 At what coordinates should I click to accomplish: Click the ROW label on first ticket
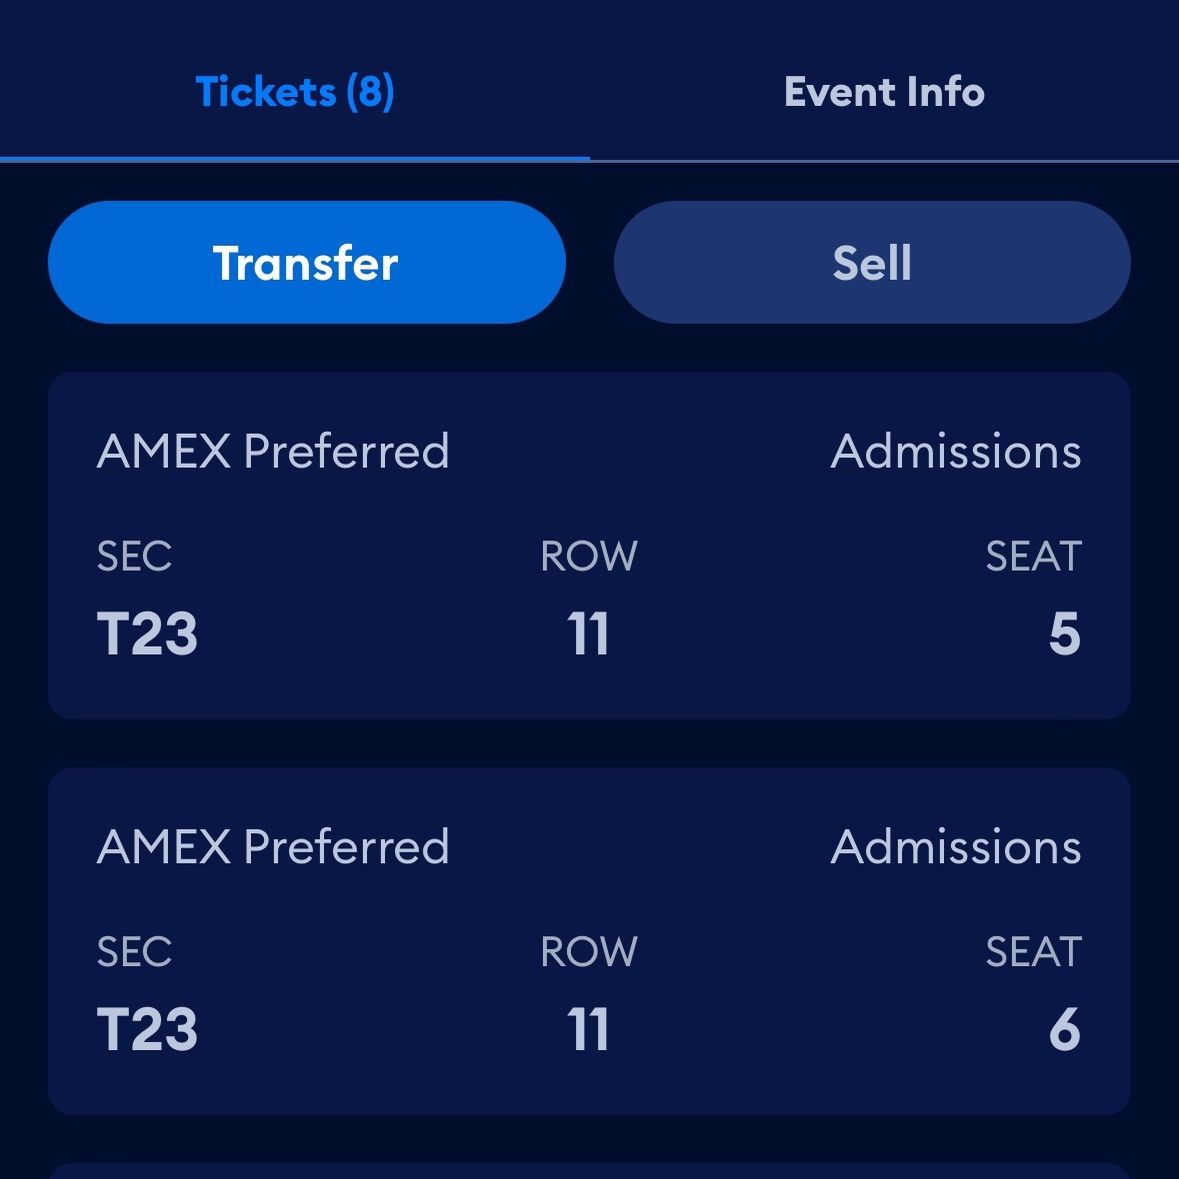[589, 556]
